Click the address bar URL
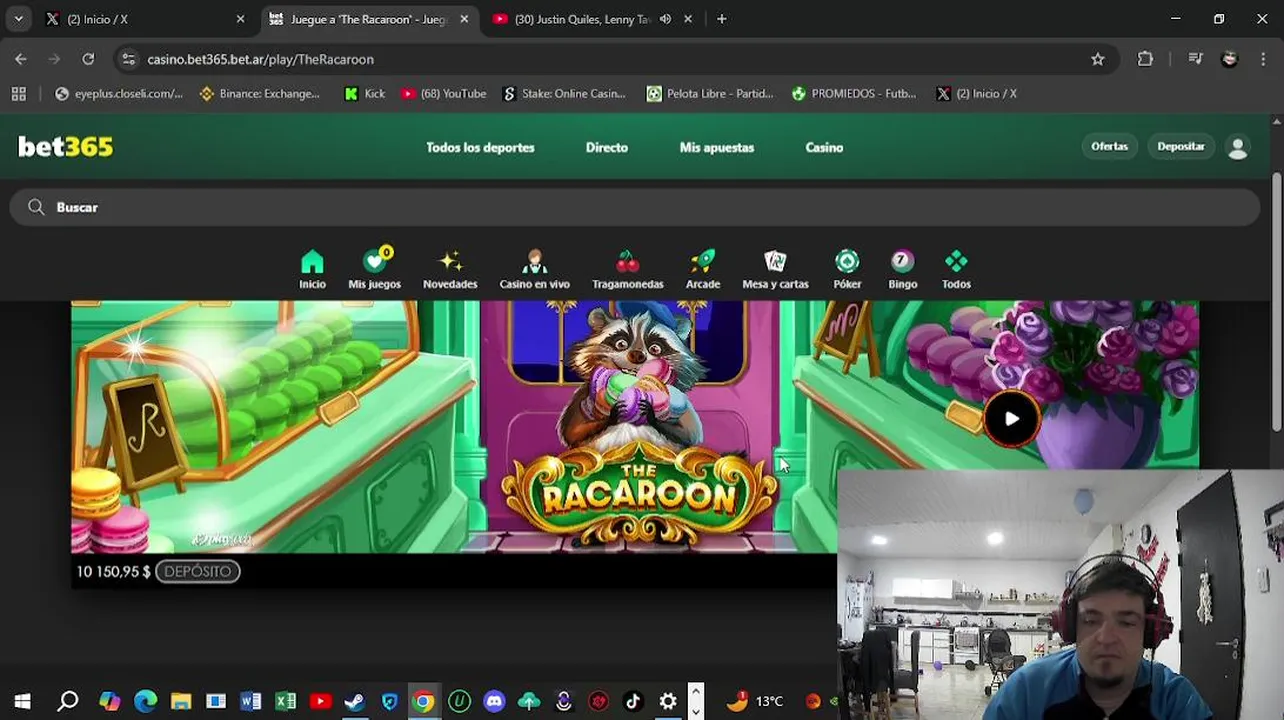 tap(260, 59)
